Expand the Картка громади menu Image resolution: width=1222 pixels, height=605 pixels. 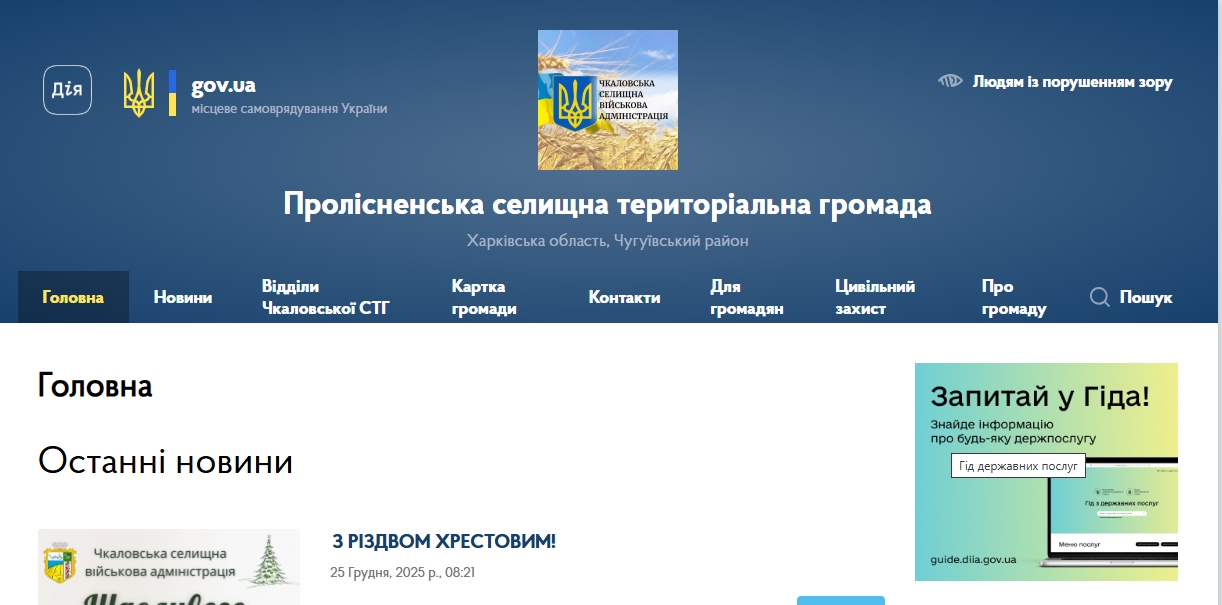(x=484, y=297)
